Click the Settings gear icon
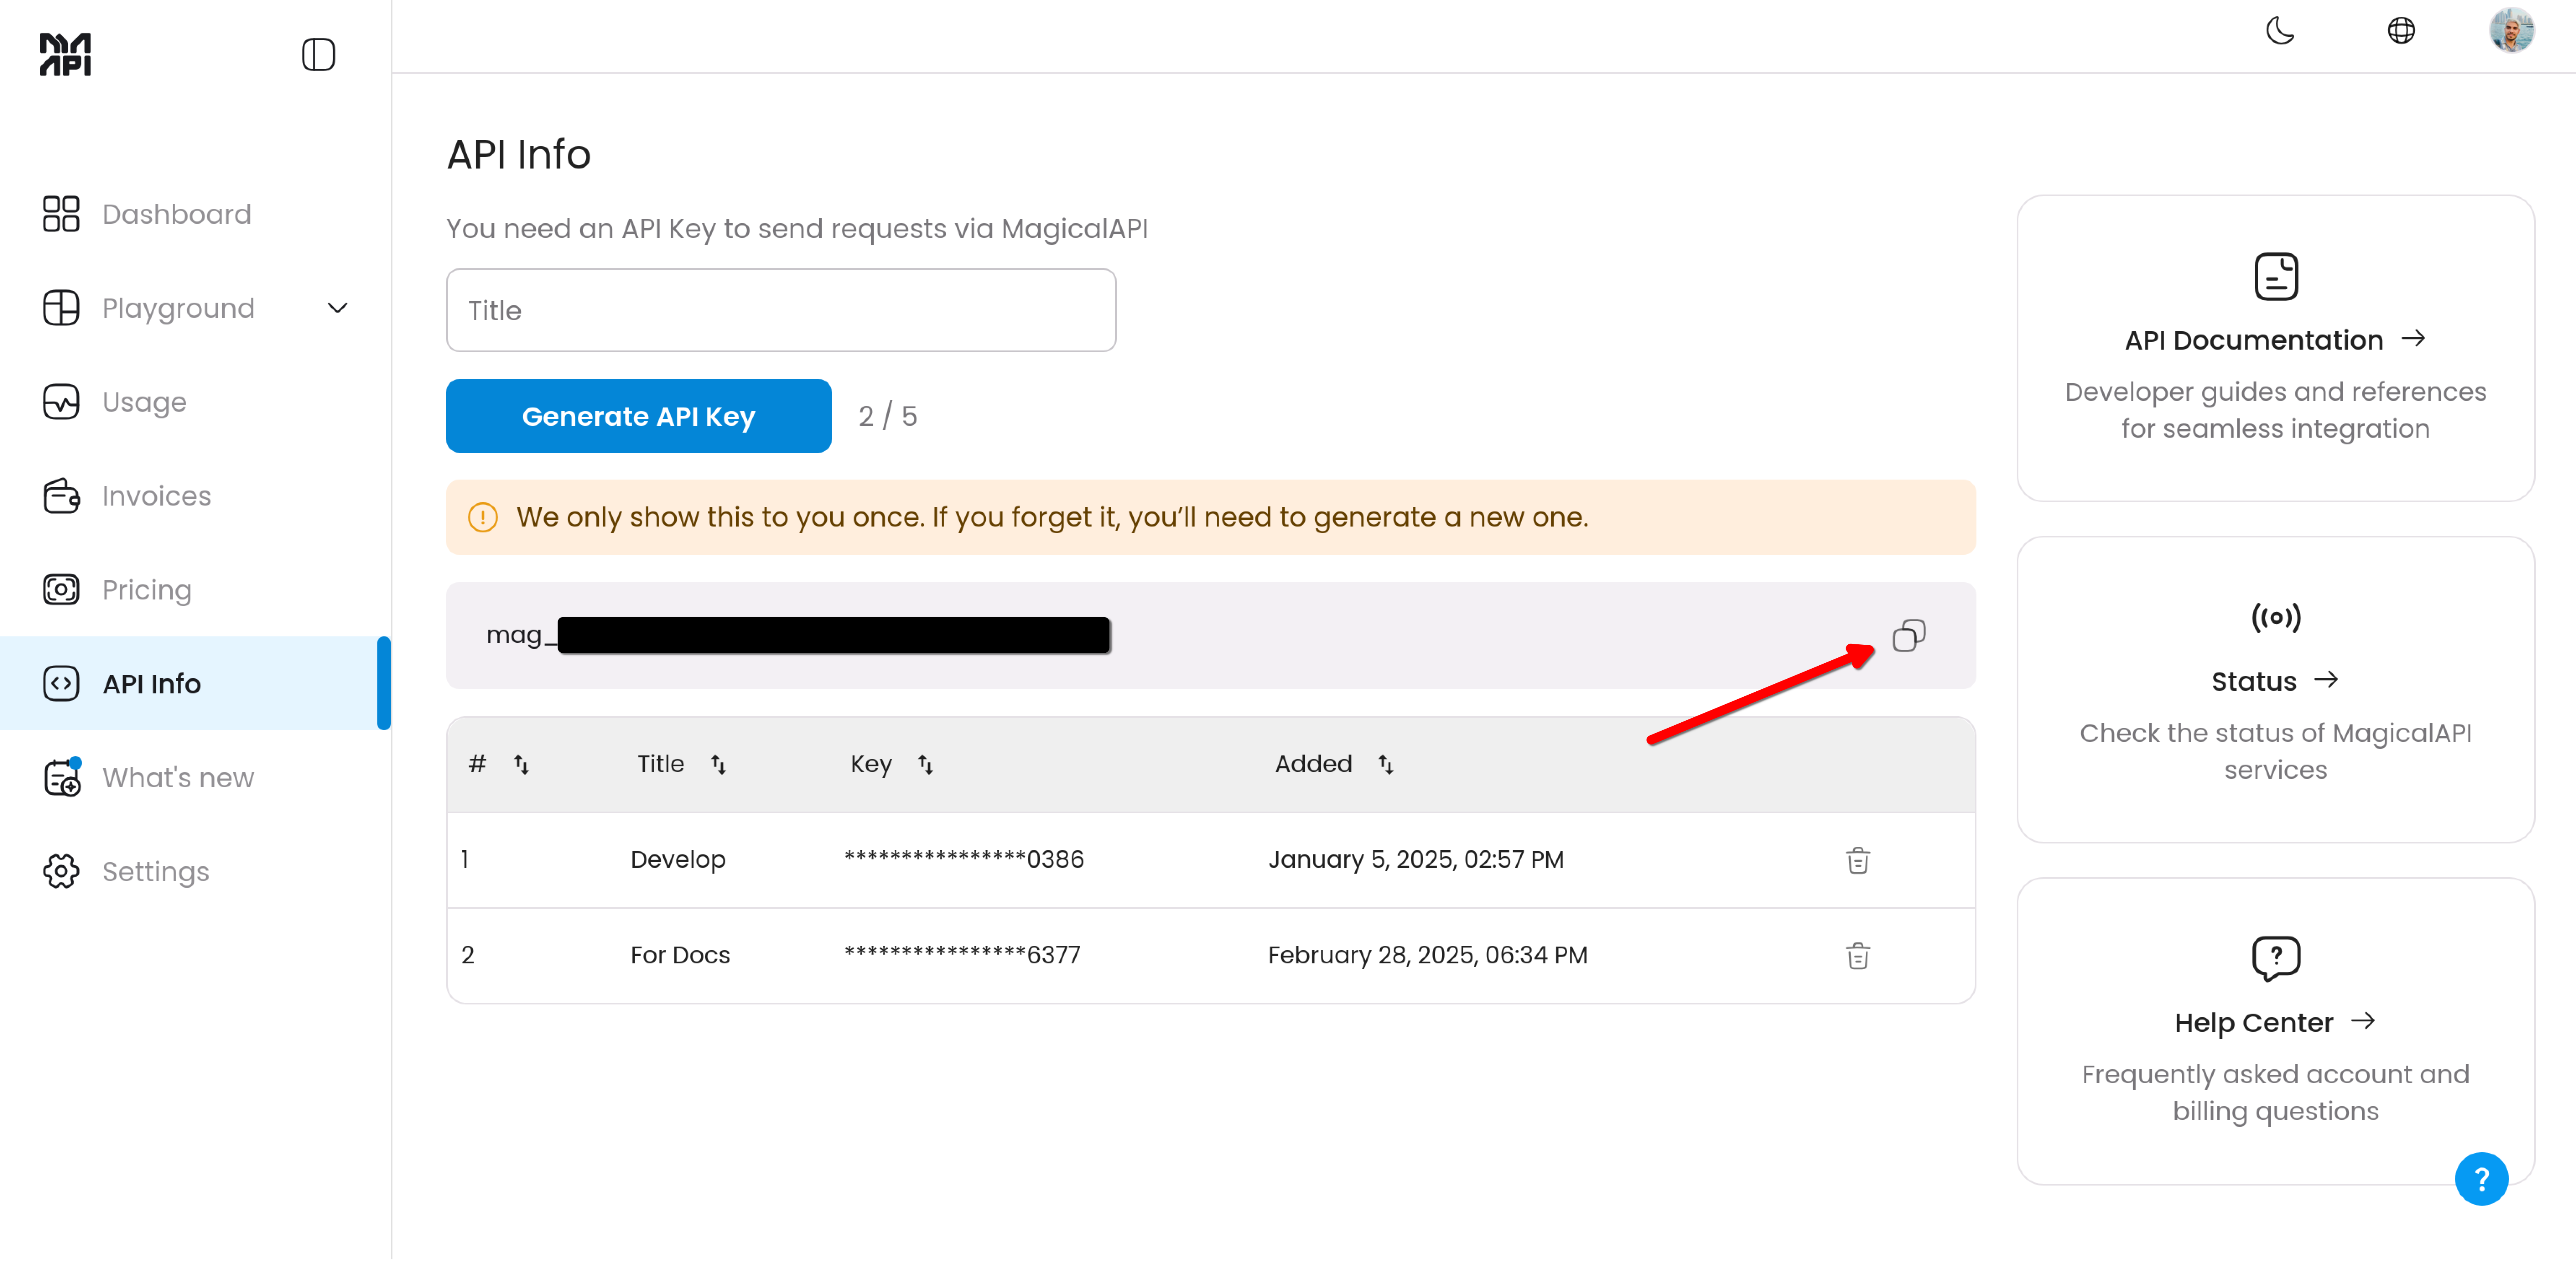Image resolution: width=2576 pixels, height=1261 pixels. (x=61, y=872)
